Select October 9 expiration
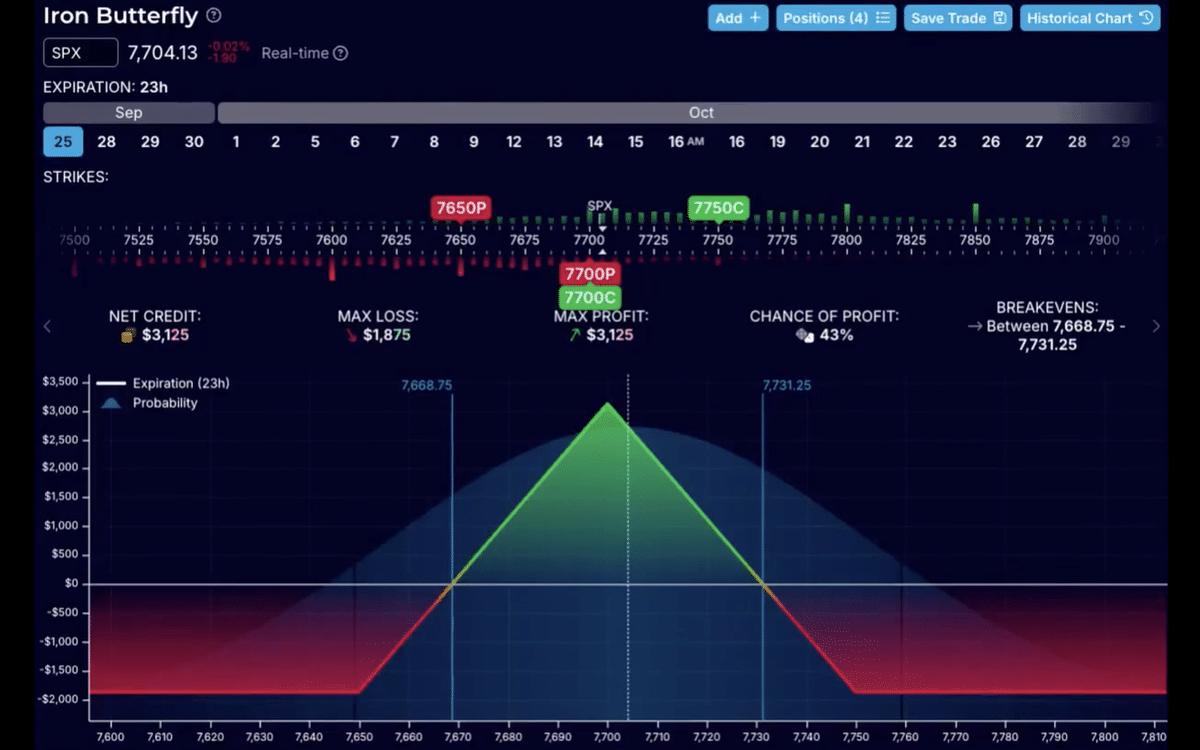1200x750 pixels. [473, 142]
